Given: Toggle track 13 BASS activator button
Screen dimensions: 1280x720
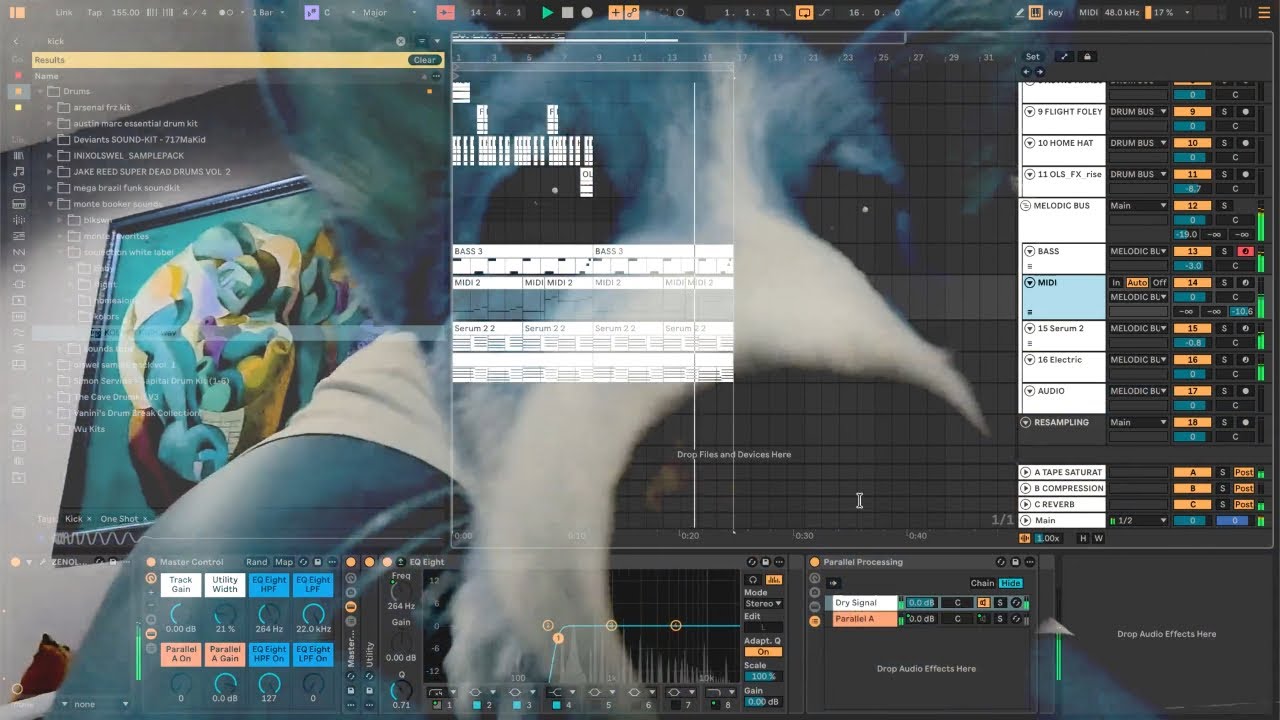Looking at the screenshot, I should coord(1192,252).
